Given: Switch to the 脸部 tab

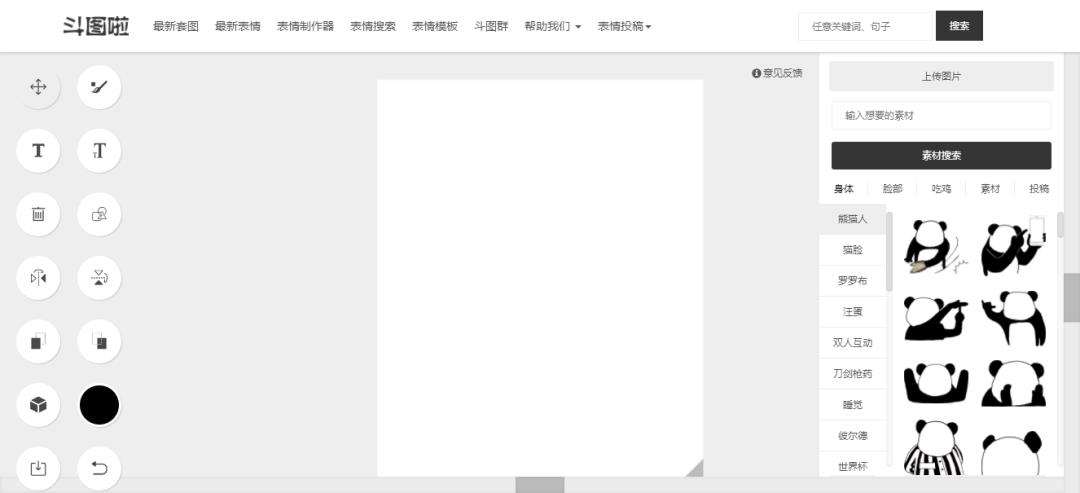Looking at the screenshot, I should 892,188.
